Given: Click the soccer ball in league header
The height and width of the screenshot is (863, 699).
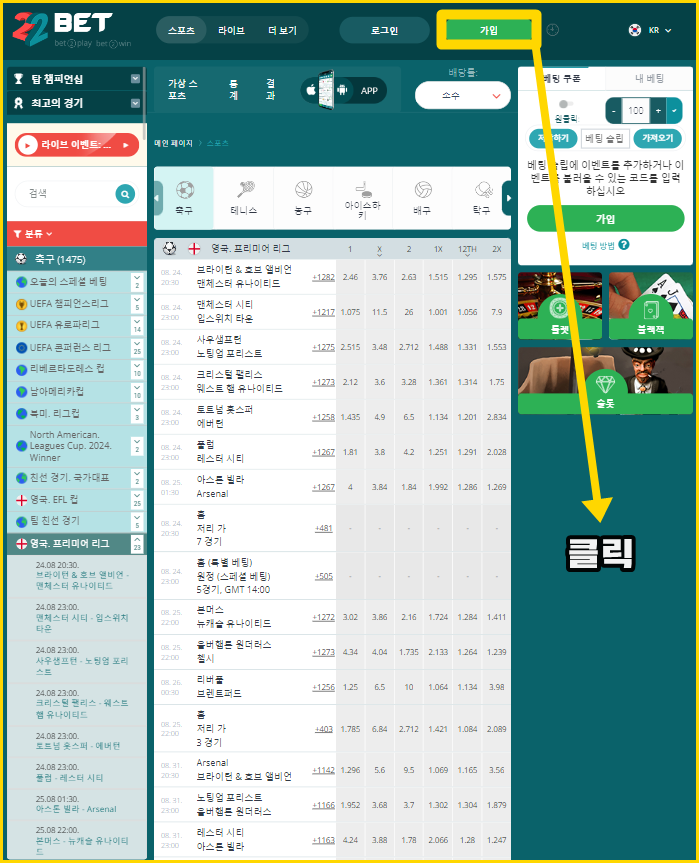Looking at the screenshot, I should (170, 249).
